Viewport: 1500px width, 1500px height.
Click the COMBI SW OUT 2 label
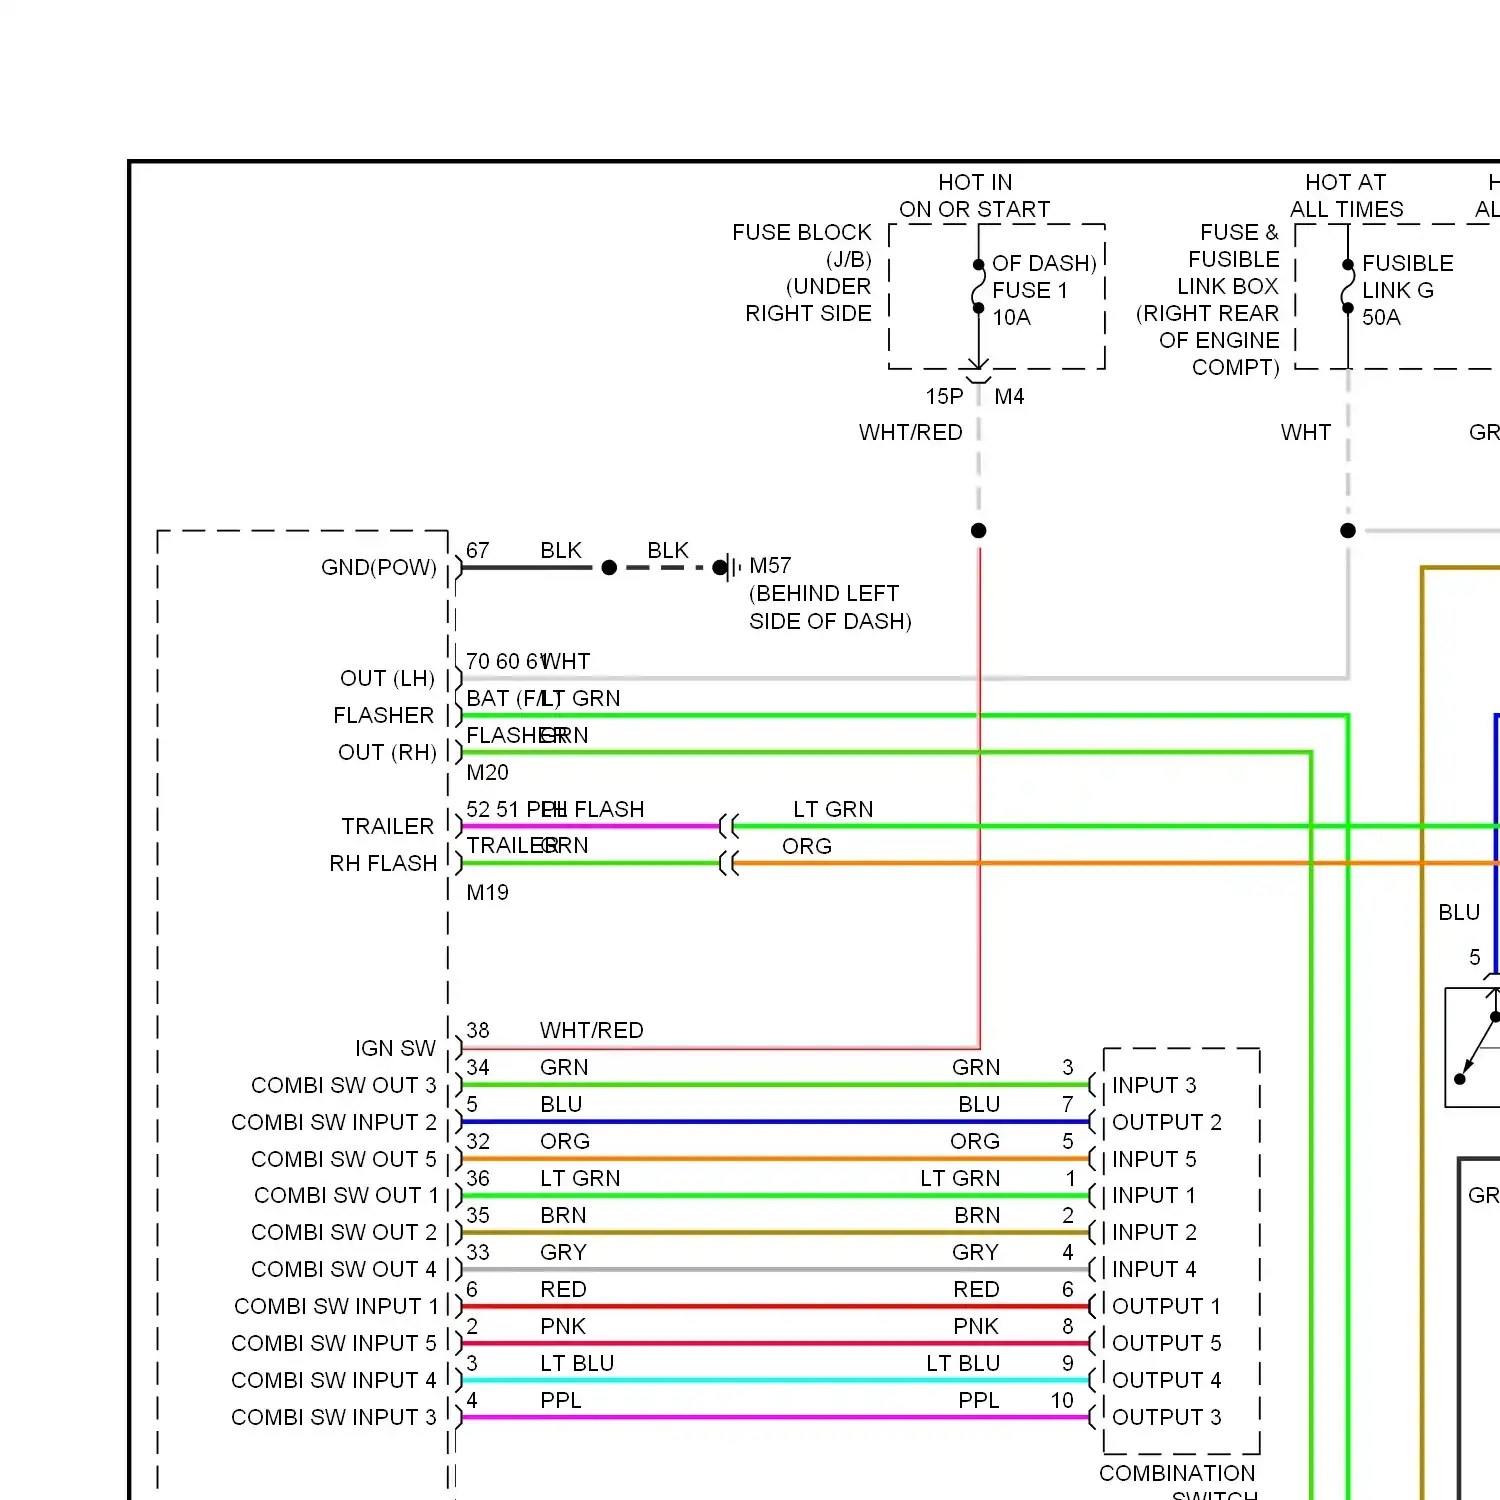(344, 1233)
